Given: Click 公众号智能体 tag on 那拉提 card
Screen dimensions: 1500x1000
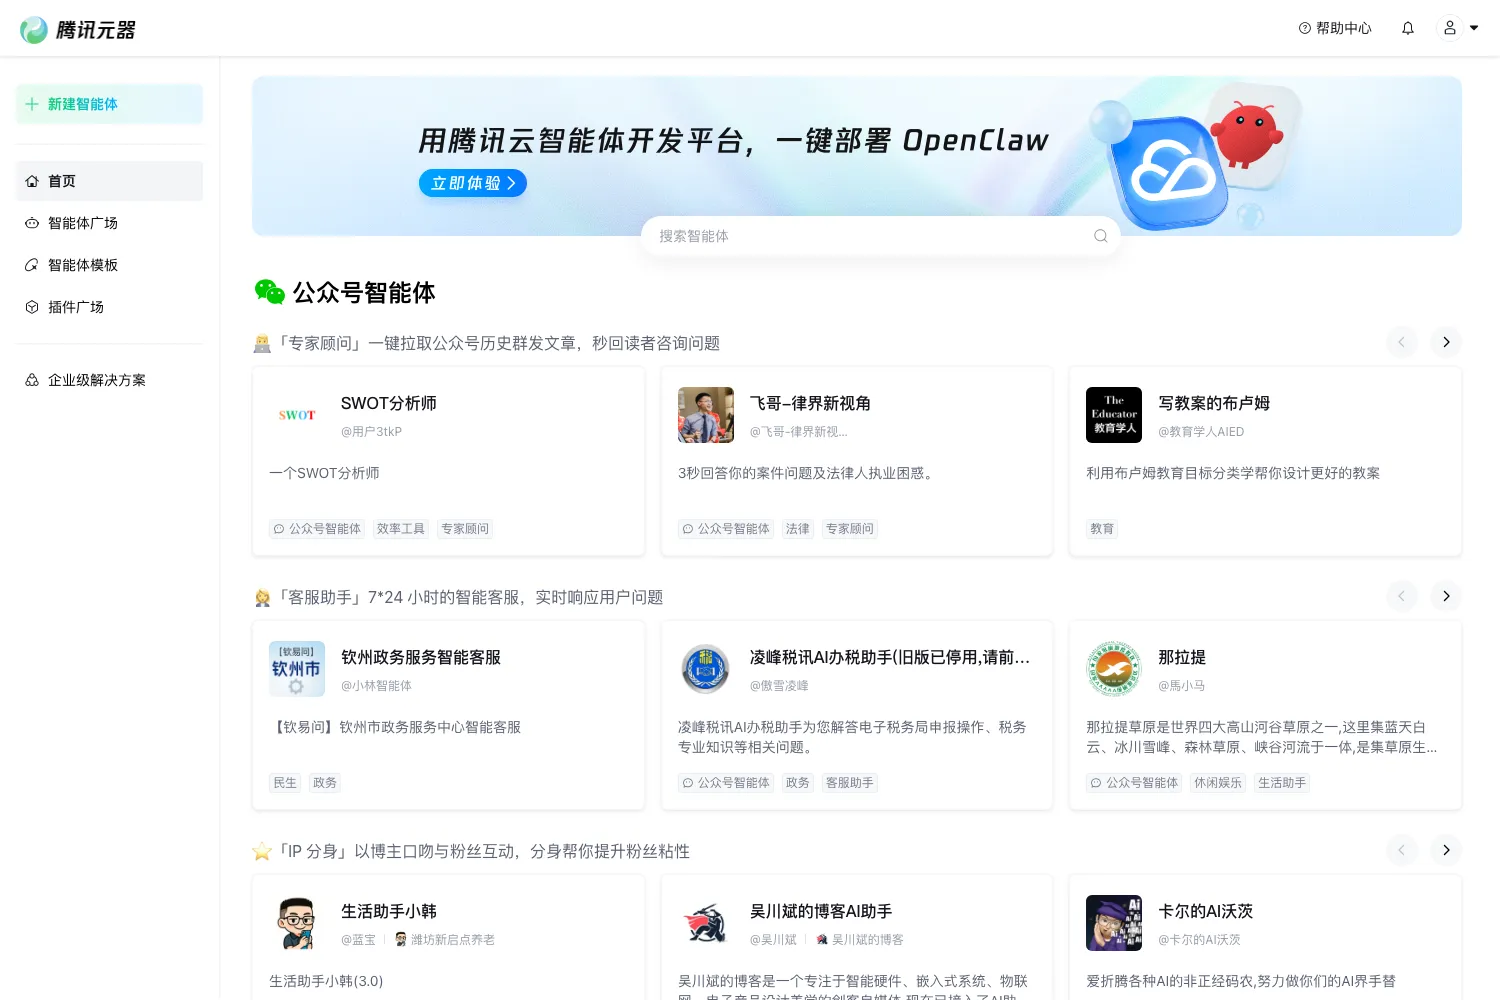Looking at the screenshot, I should pyautogui.click(x=1134, y=783).
